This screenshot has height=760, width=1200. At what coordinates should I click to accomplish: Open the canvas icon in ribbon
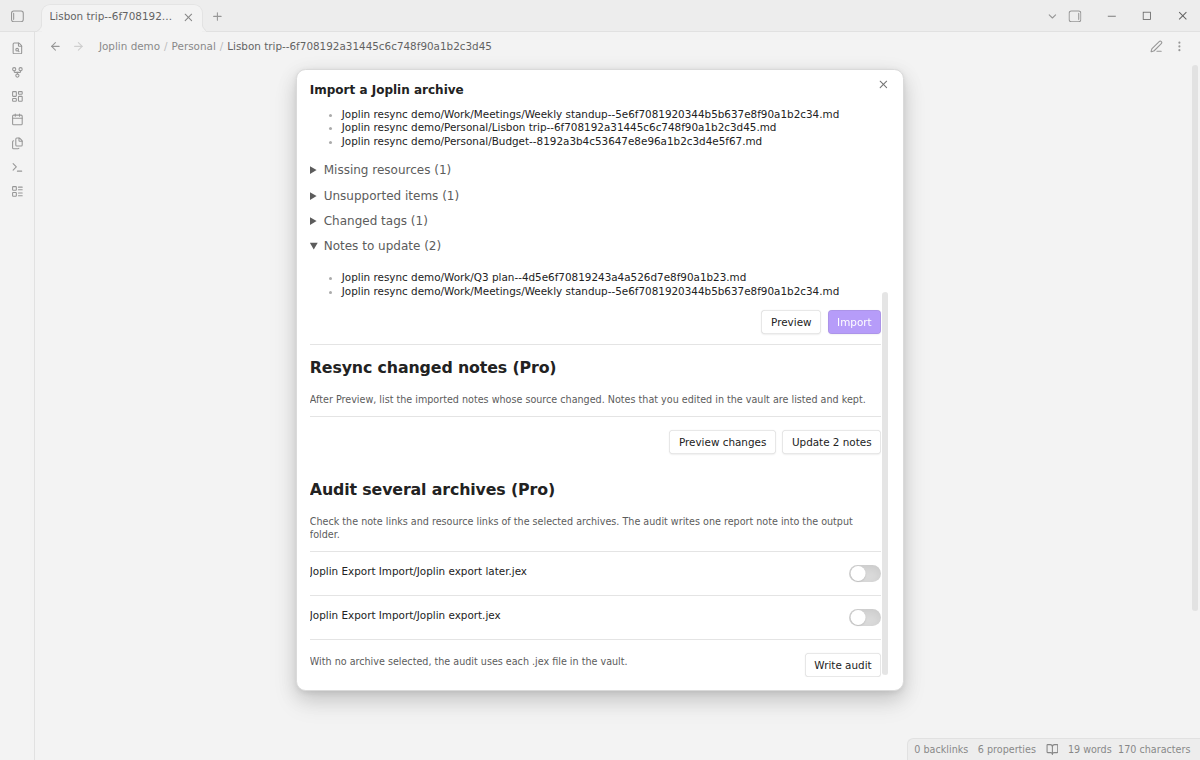17,96
